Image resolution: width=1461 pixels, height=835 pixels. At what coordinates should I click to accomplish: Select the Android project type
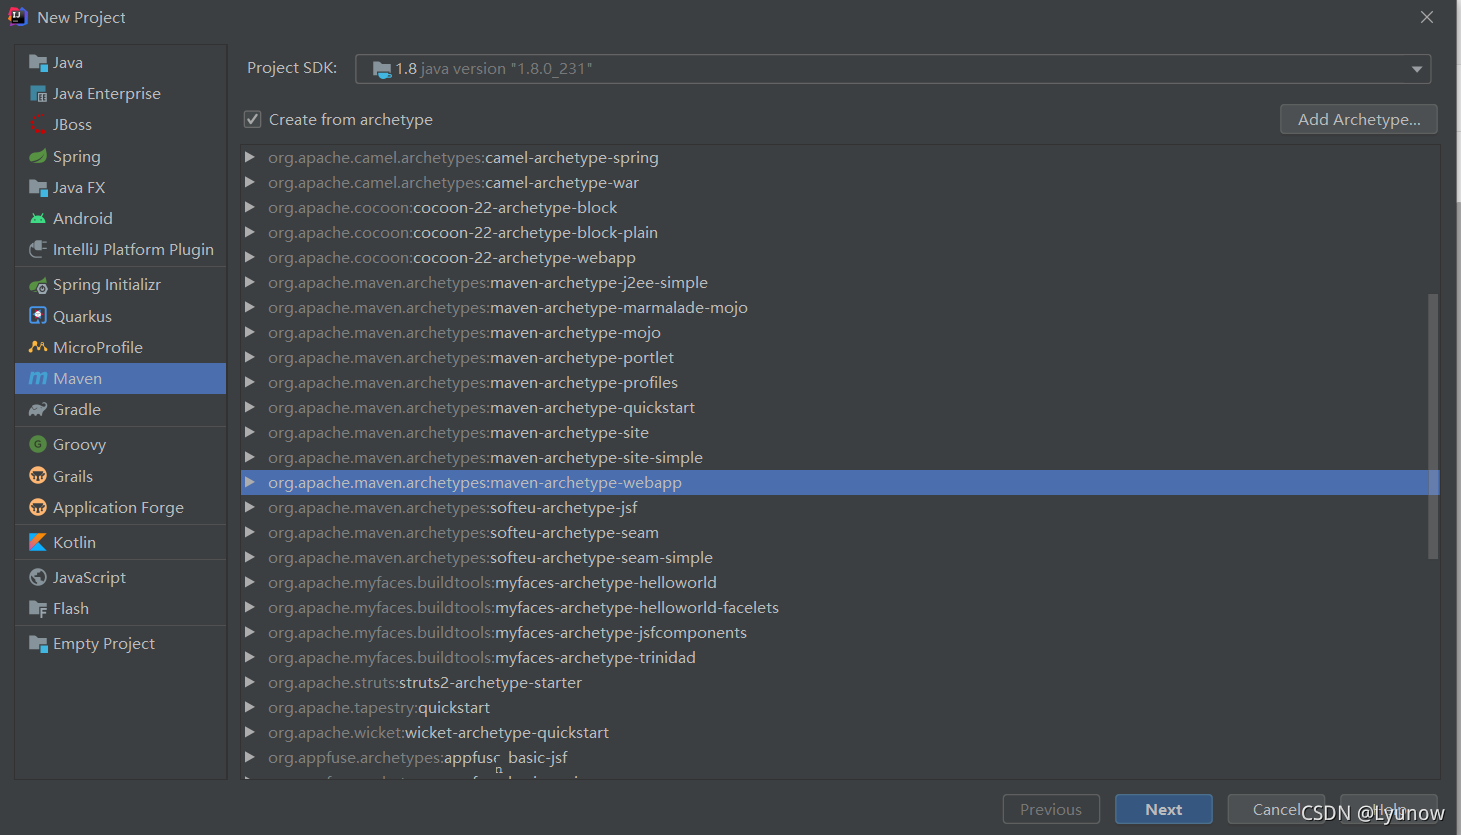point(121,219)
